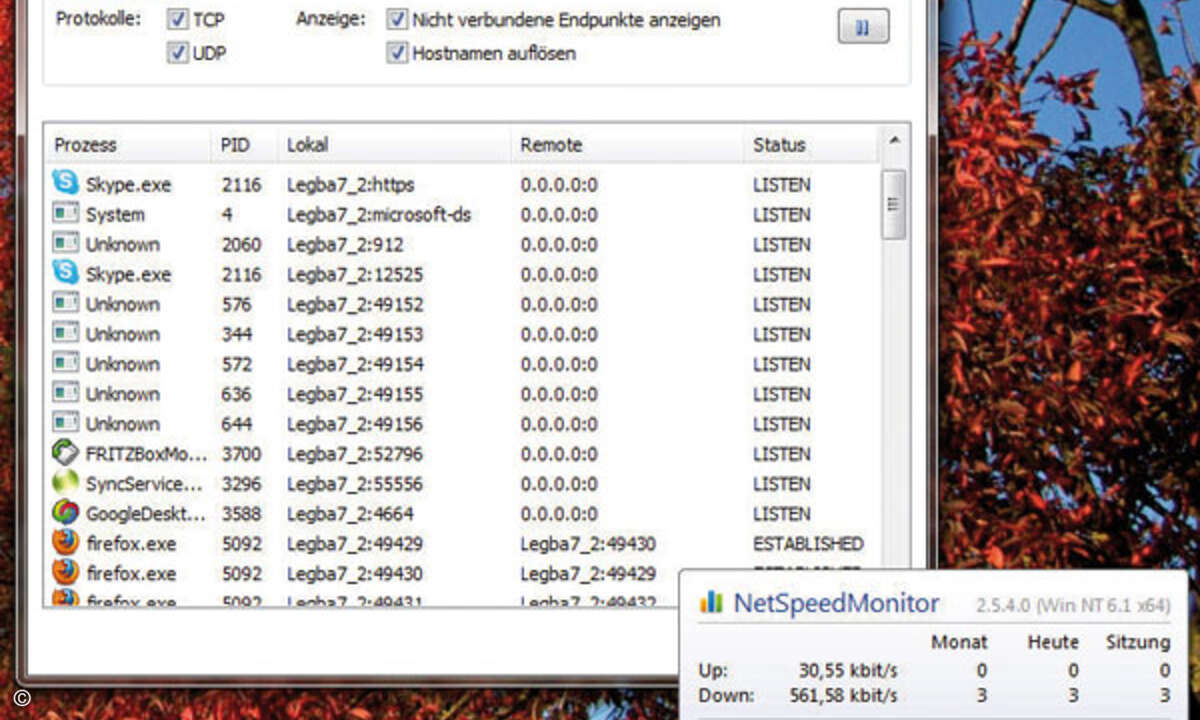
Task: Click Unknown process icon with PID 2060
Action: [65, 244]
